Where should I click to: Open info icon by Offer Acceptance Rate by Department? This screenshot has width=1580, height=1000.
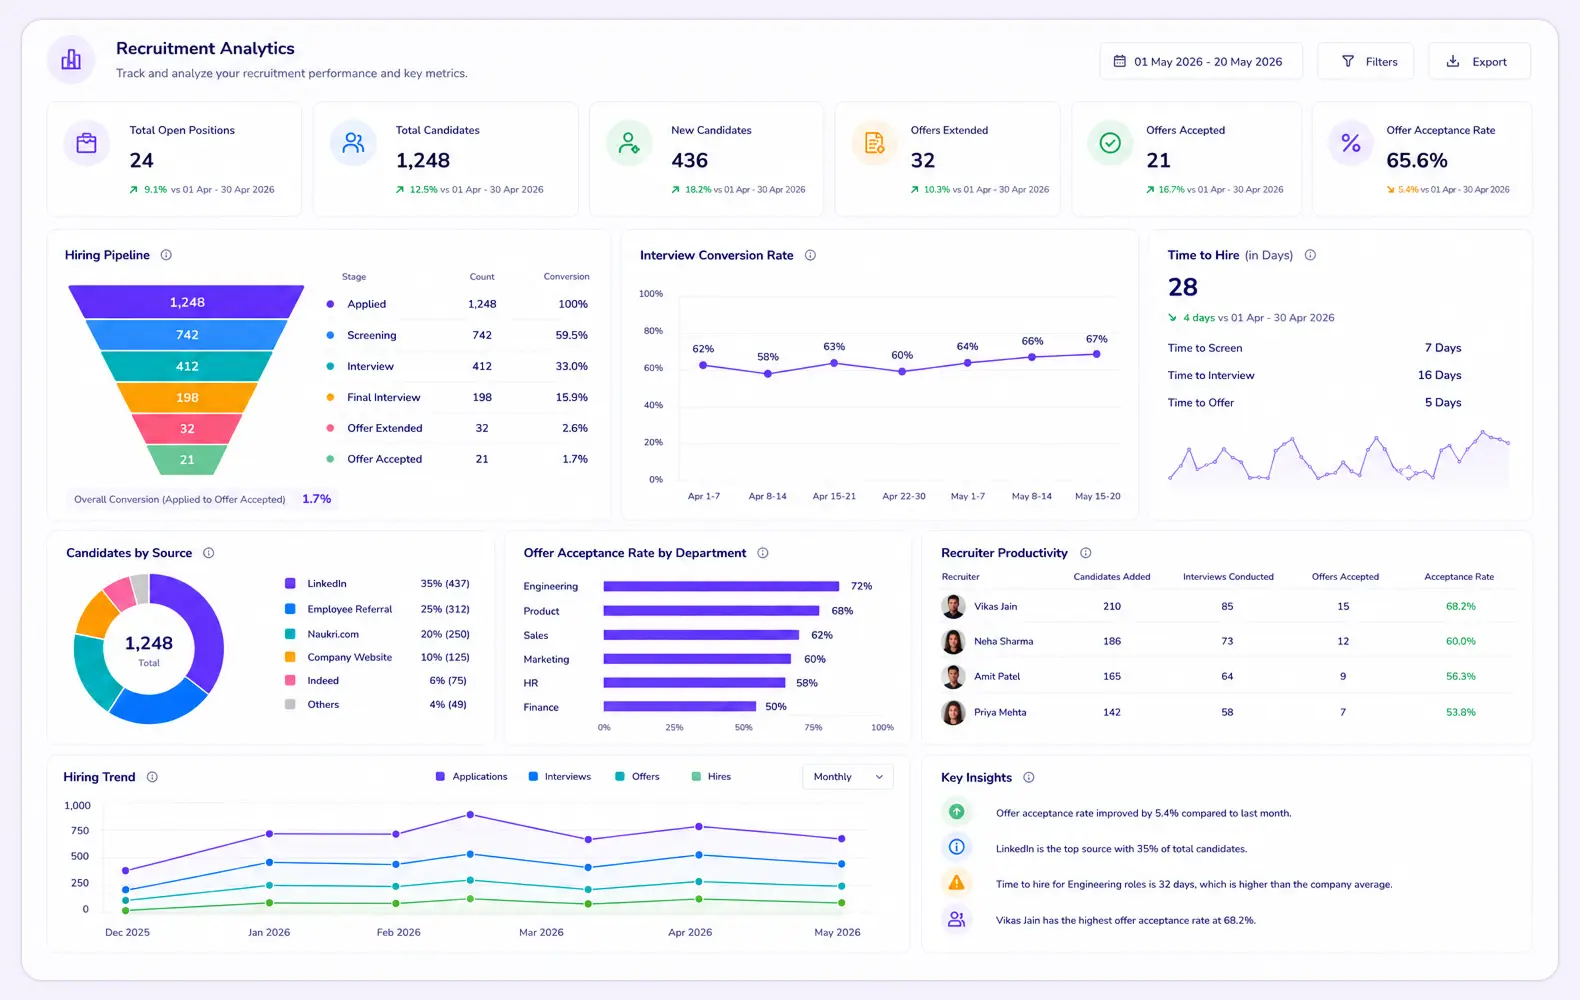pyautogui.click(x=763, y=553)
